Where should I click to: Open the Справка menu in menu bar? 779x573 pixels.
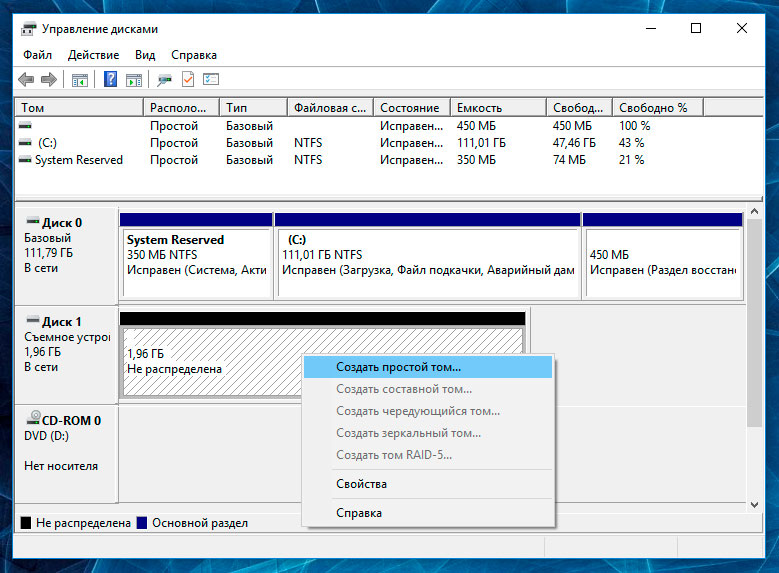[x=194, y=55]
